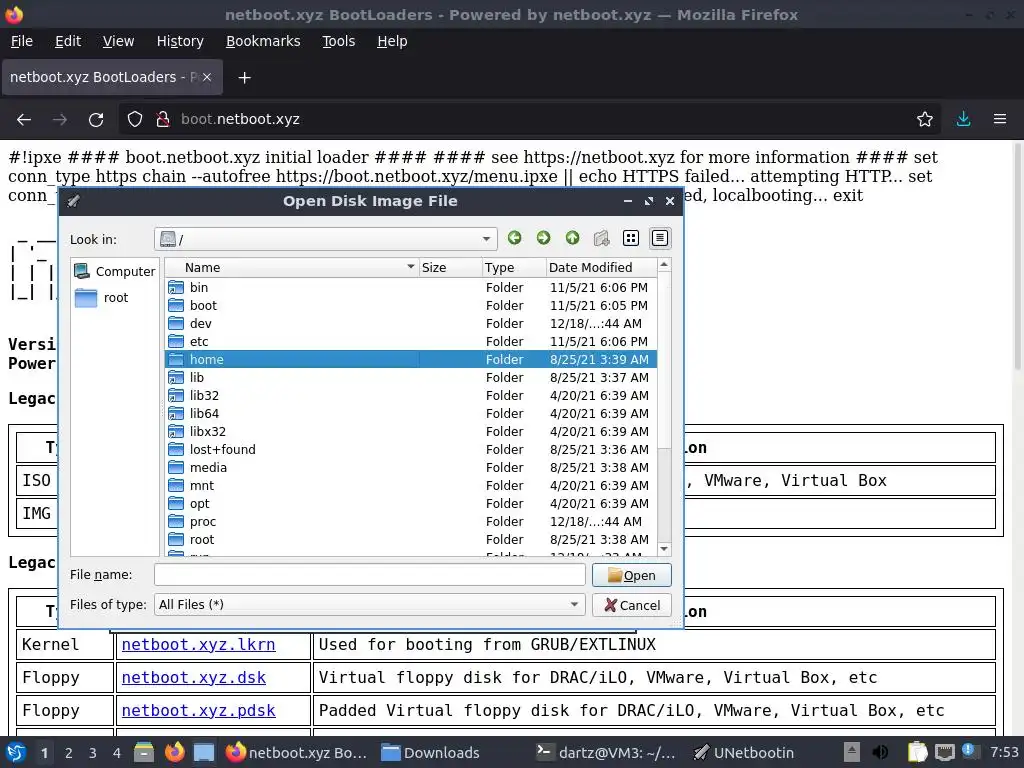Switch to Downloads taskbar window
The image size is (1024, 768).
tap(430, 753)
